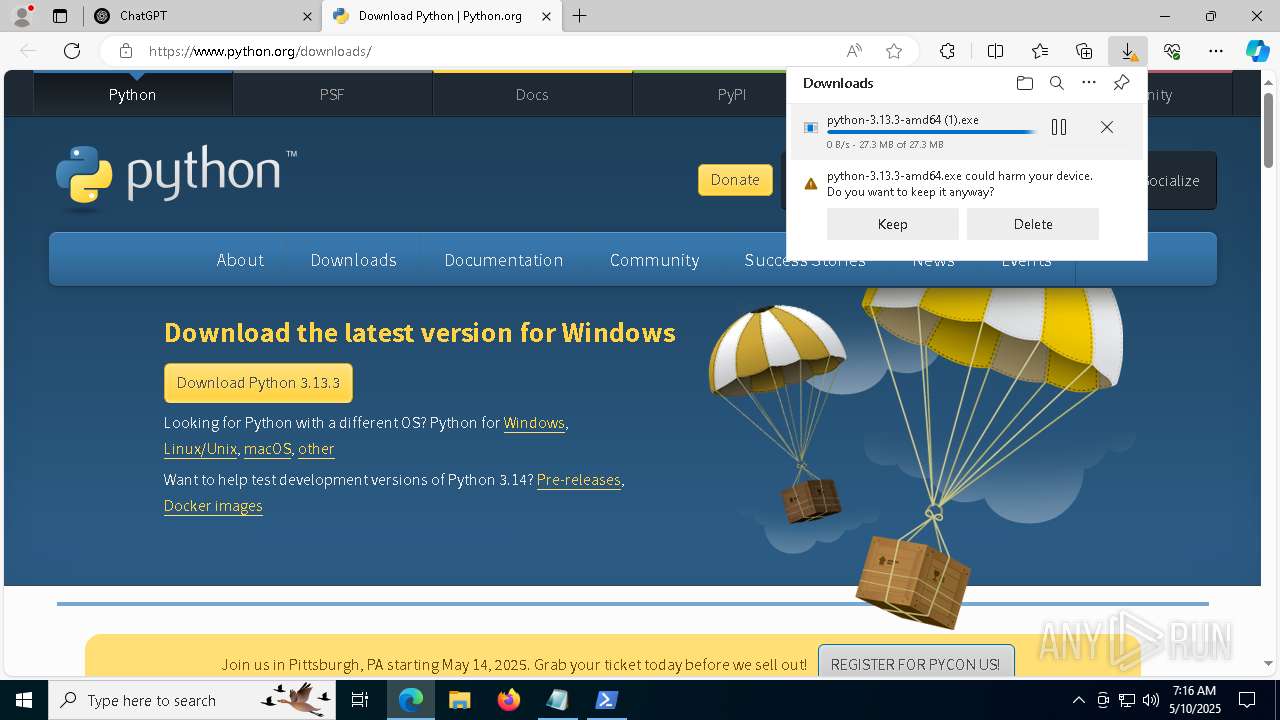The height and width of the screenshot is (720, 1280).
Task: Click REGISTER FOR PYCON US! button
Action: coord(915,664)
